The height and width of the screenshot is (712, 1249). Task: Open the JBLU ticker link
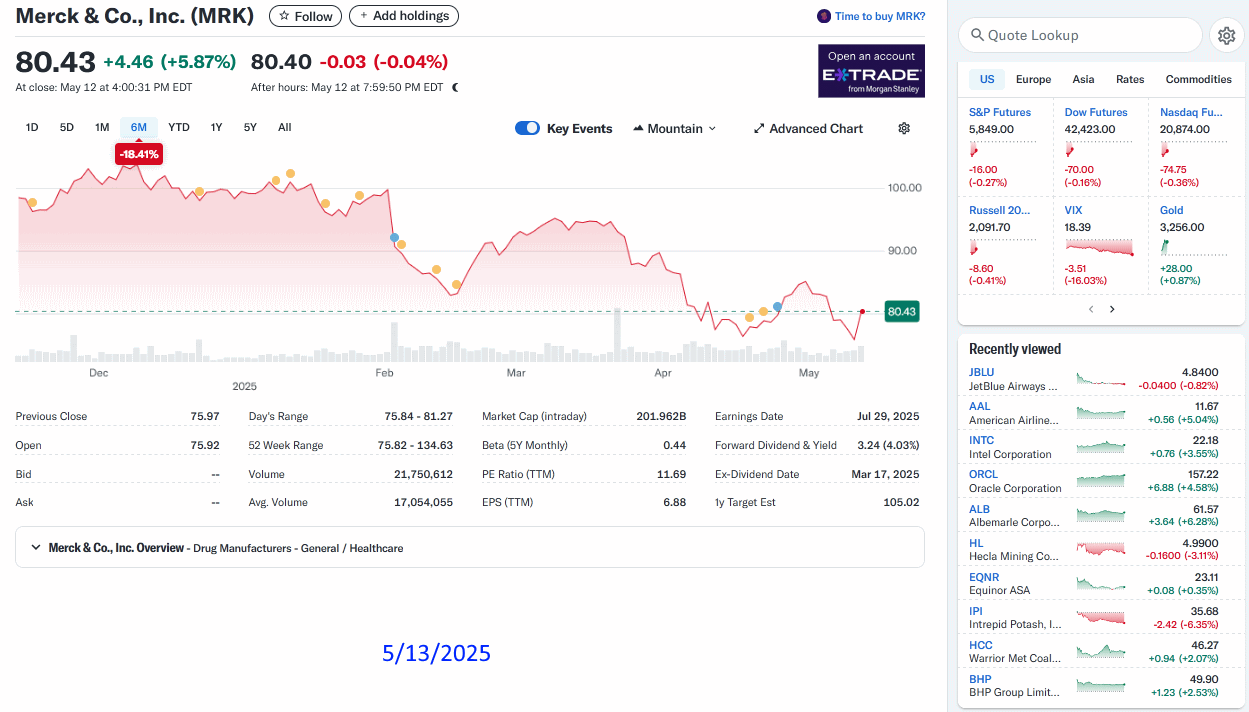pos(982,372)
